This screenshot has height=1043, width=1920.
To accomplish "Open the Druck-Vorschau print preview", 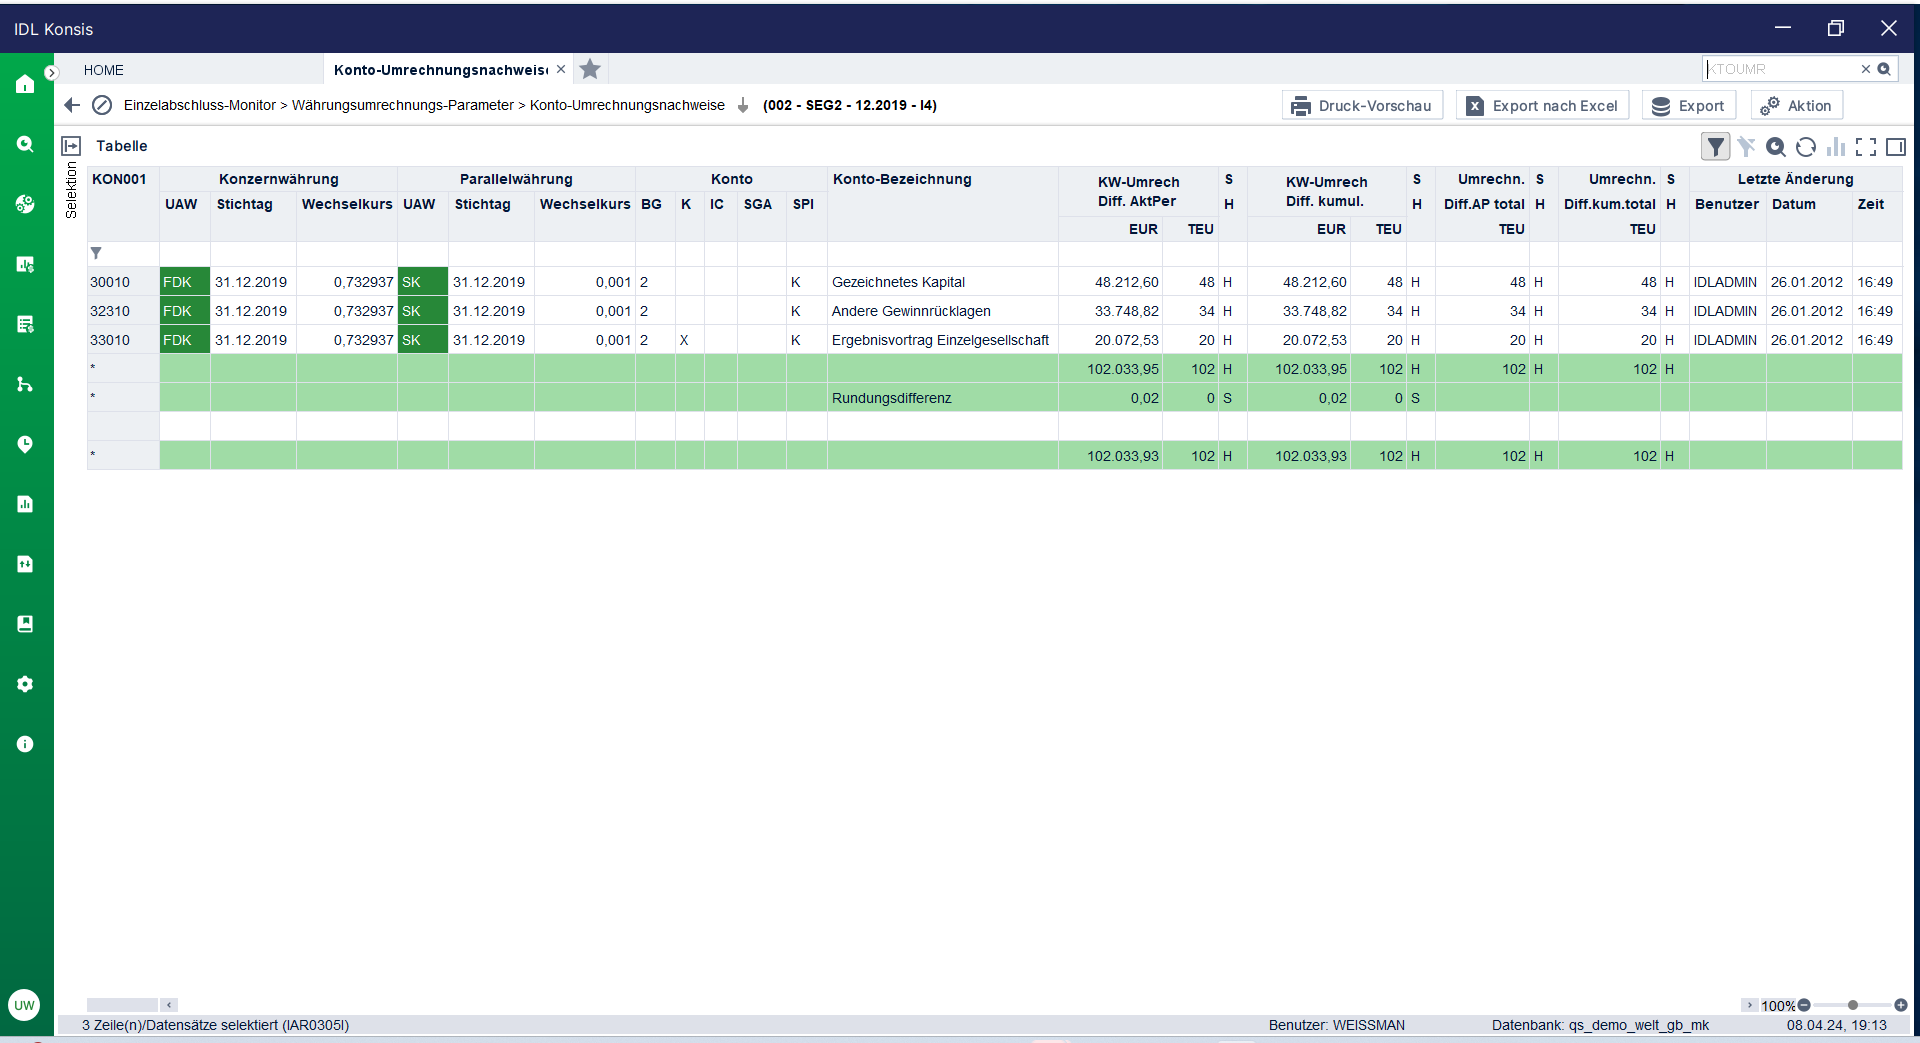I will point(1362,106).
